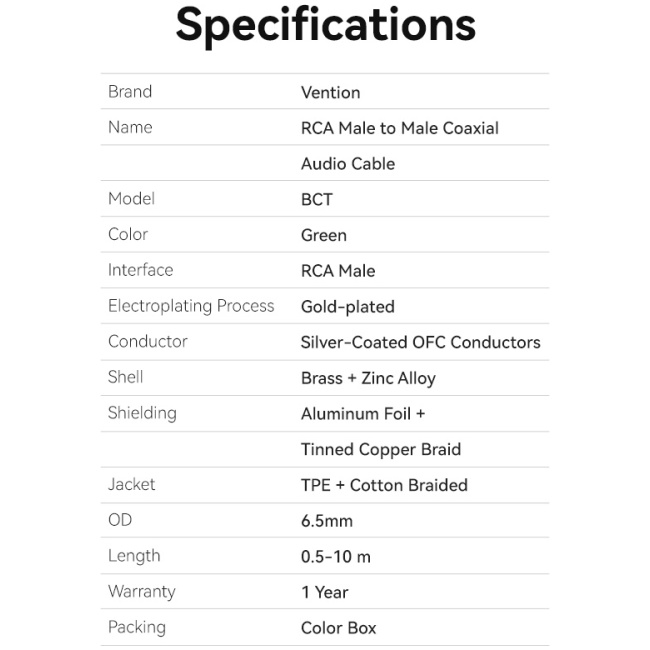Select the RCA Male to Male Coaxial text
The height and width of the screenshot is (650, 650).
[399, 128]
